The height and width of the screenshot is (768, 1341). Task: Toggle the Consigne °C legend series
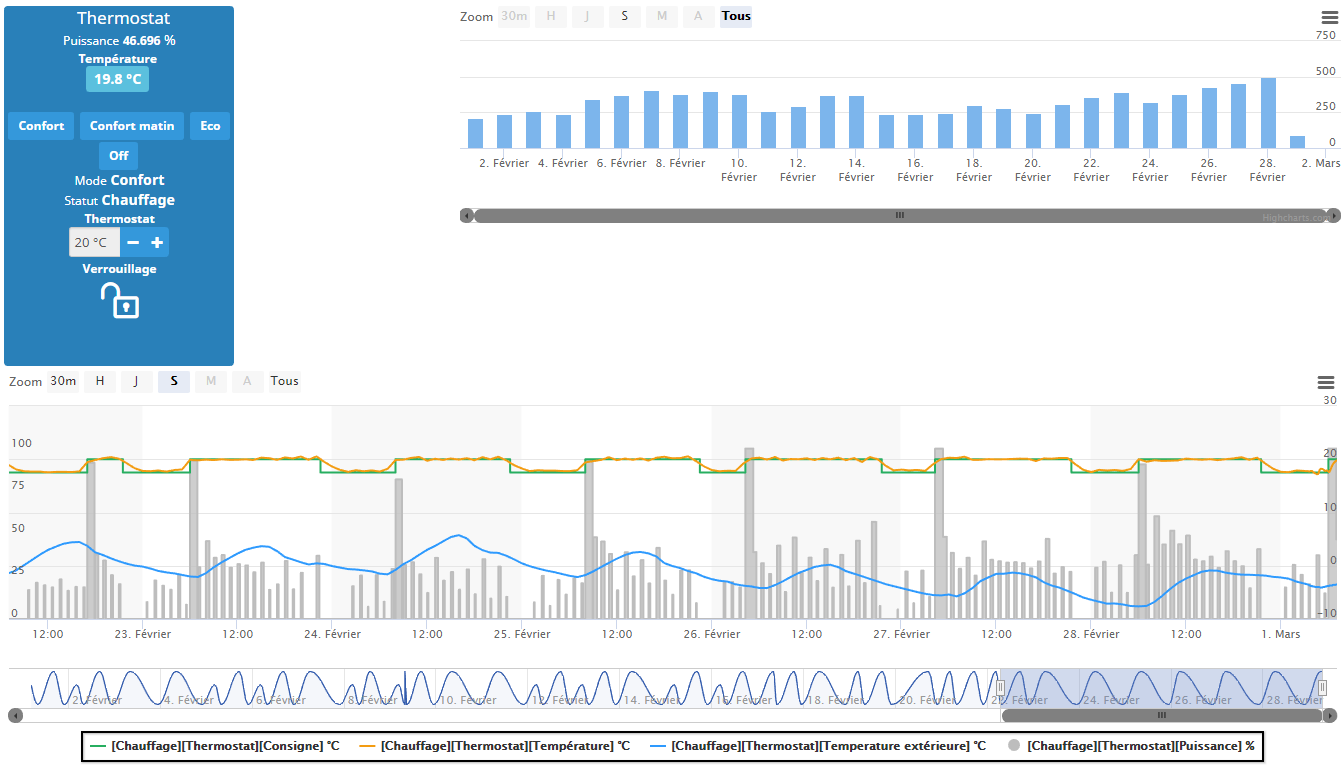[x=215, y=746]
